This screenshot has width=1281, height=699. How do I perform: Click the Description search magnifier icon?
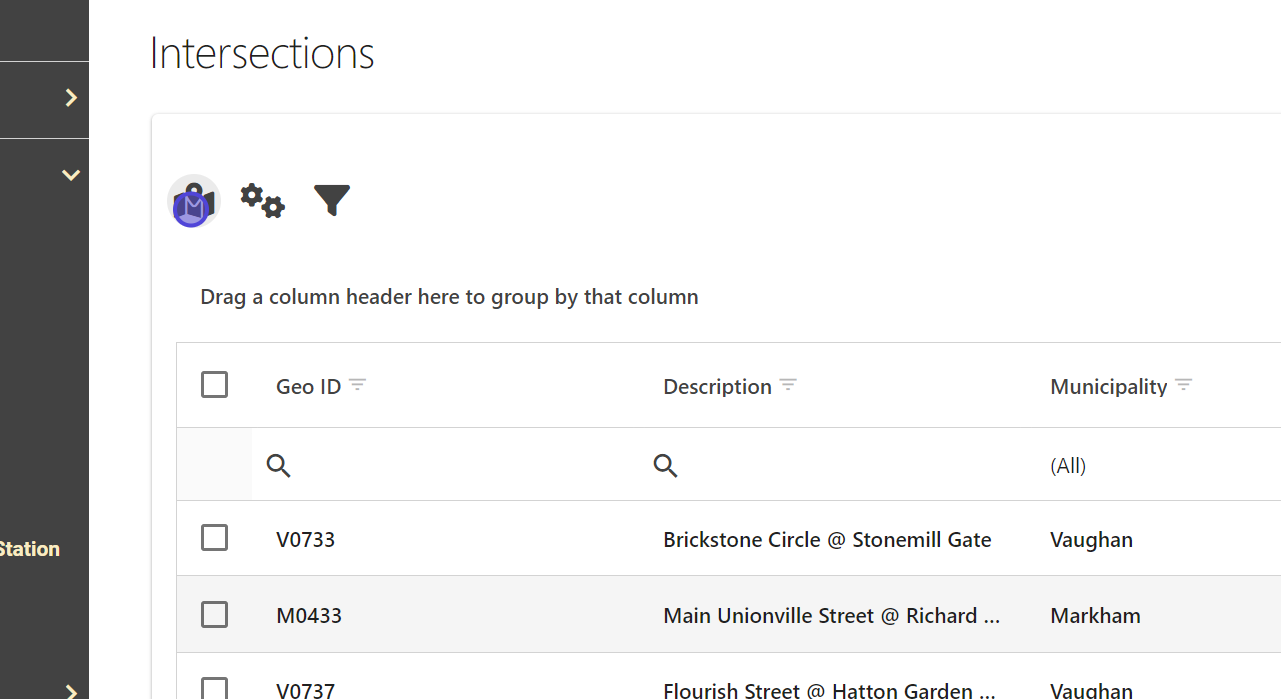(x=666, y=465)
